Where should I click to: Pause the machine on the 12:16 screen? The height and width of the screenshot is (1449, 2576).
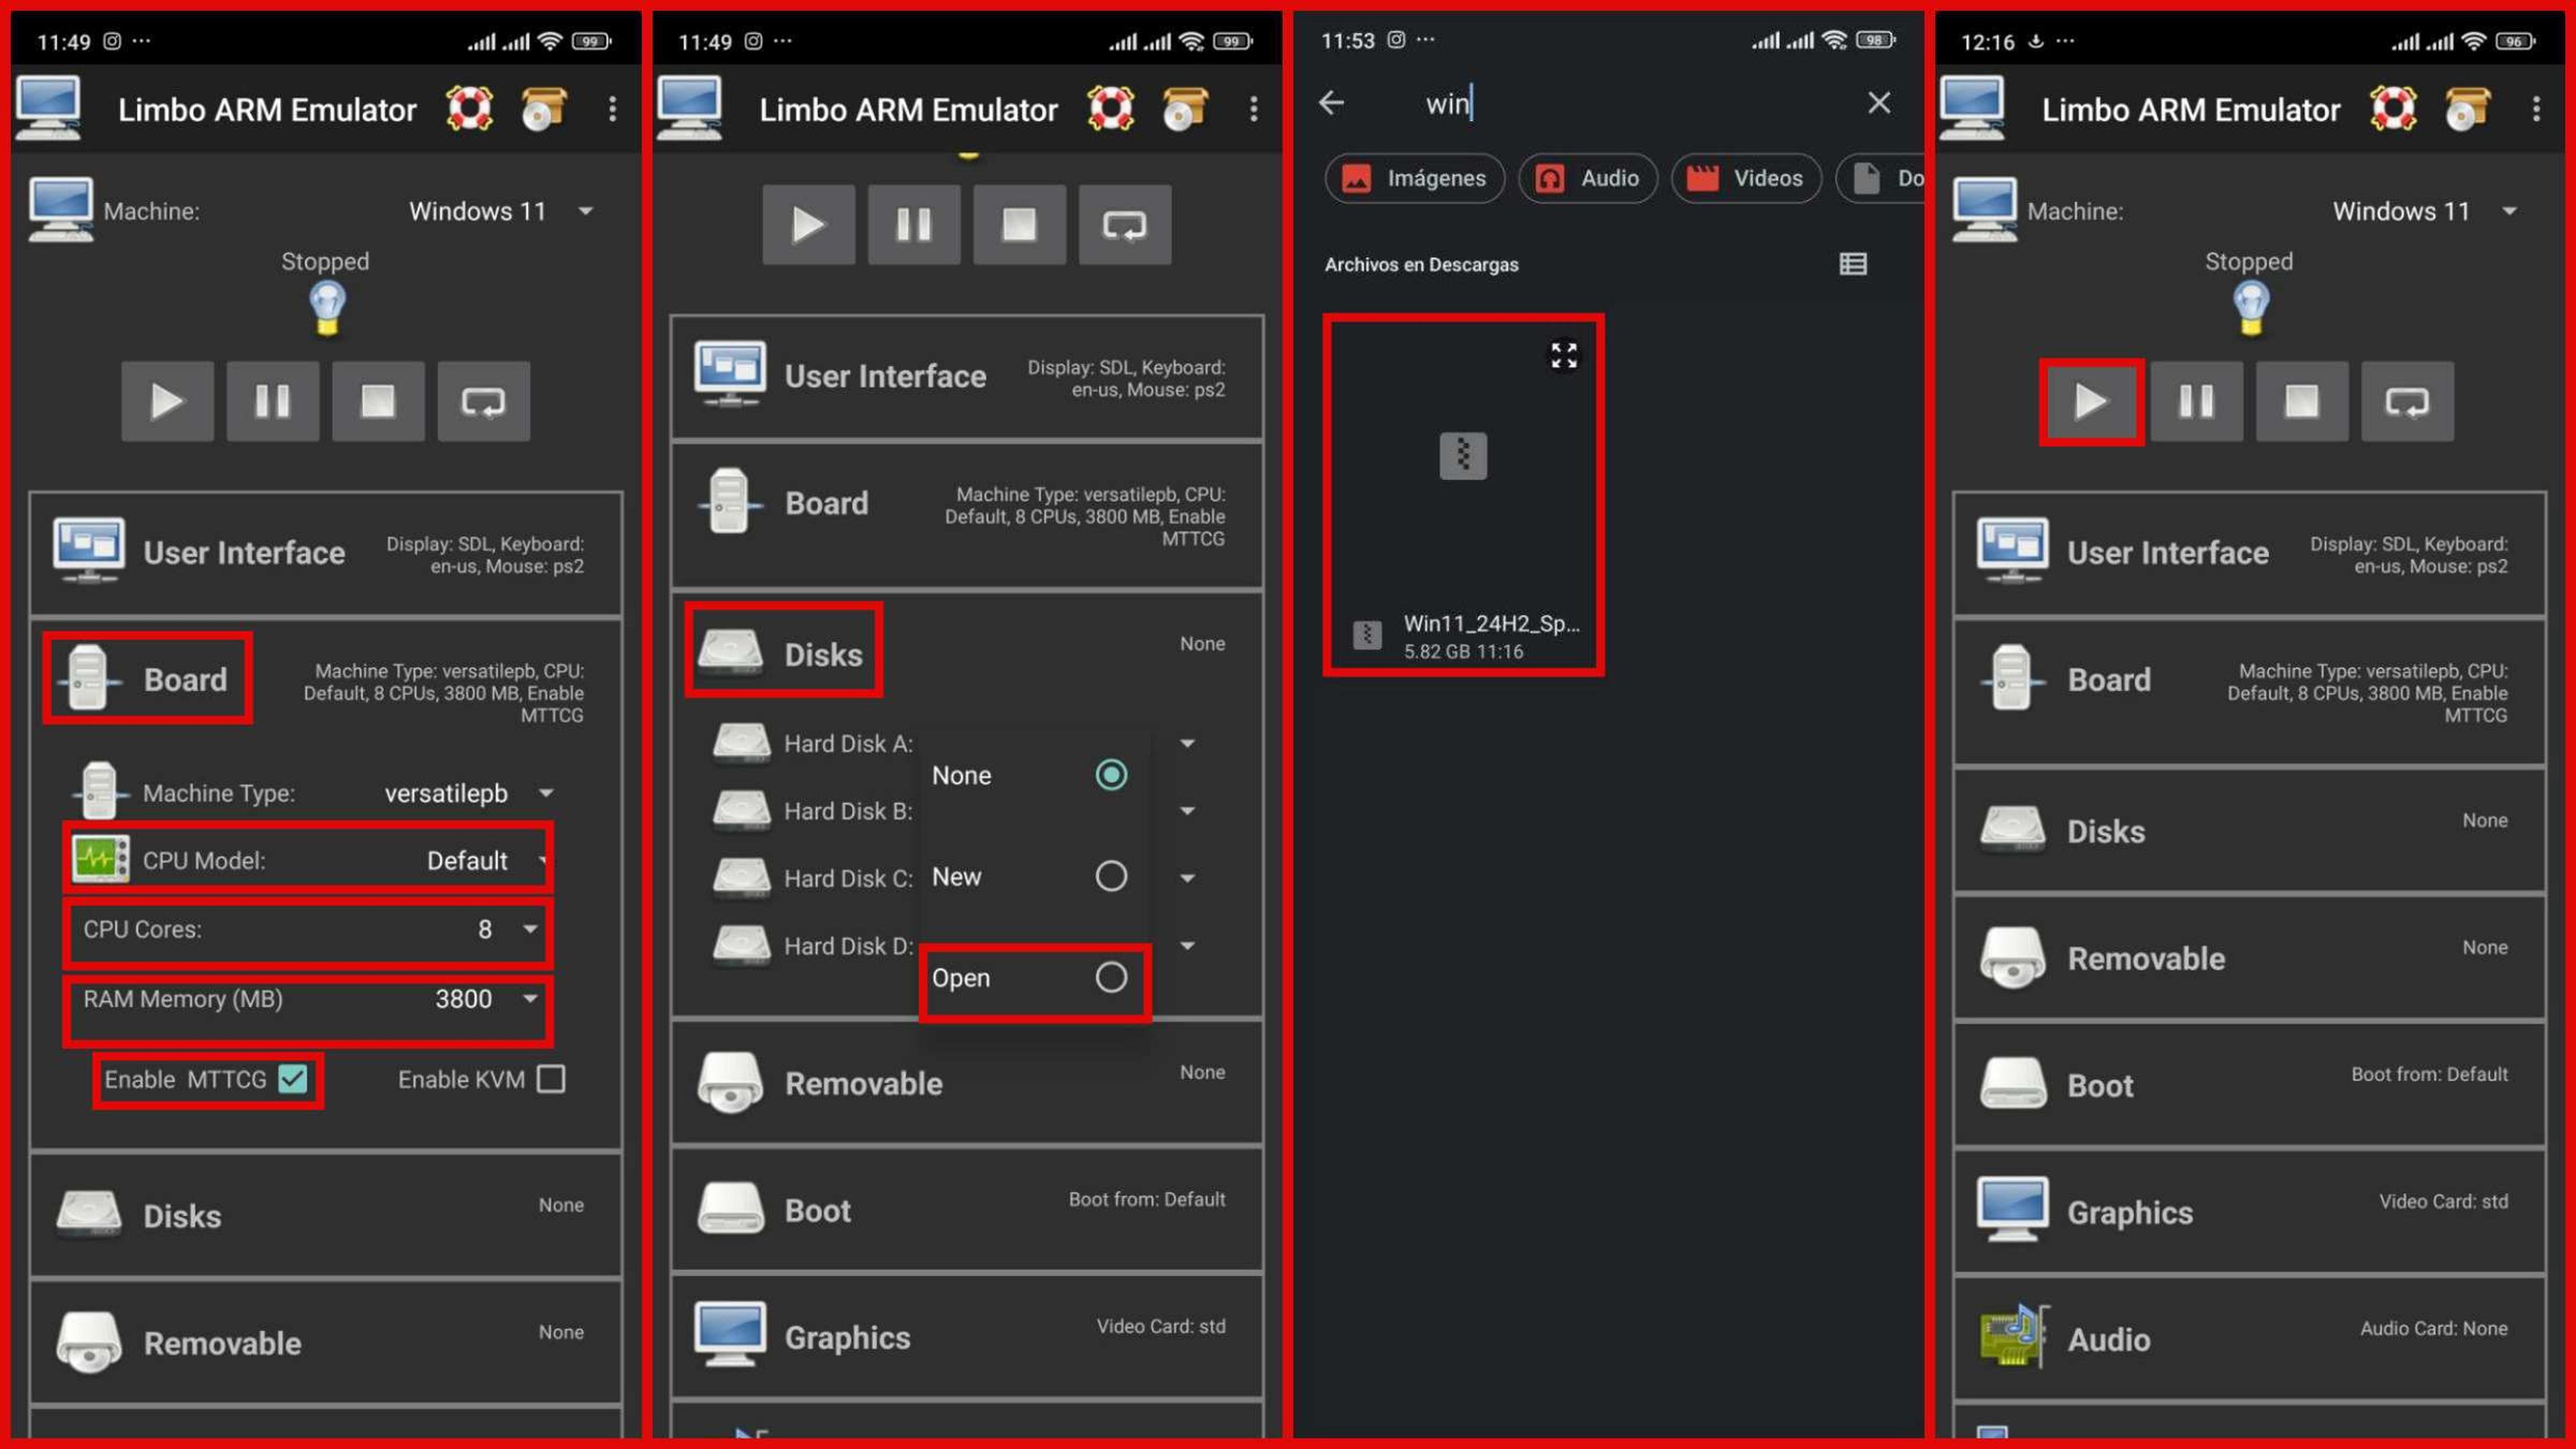click(2196, 402)
